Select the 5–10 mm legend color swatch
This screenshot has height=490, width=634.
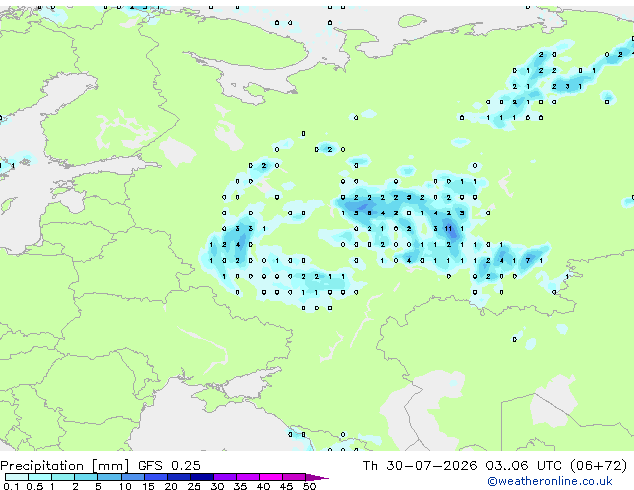point(109,477)
